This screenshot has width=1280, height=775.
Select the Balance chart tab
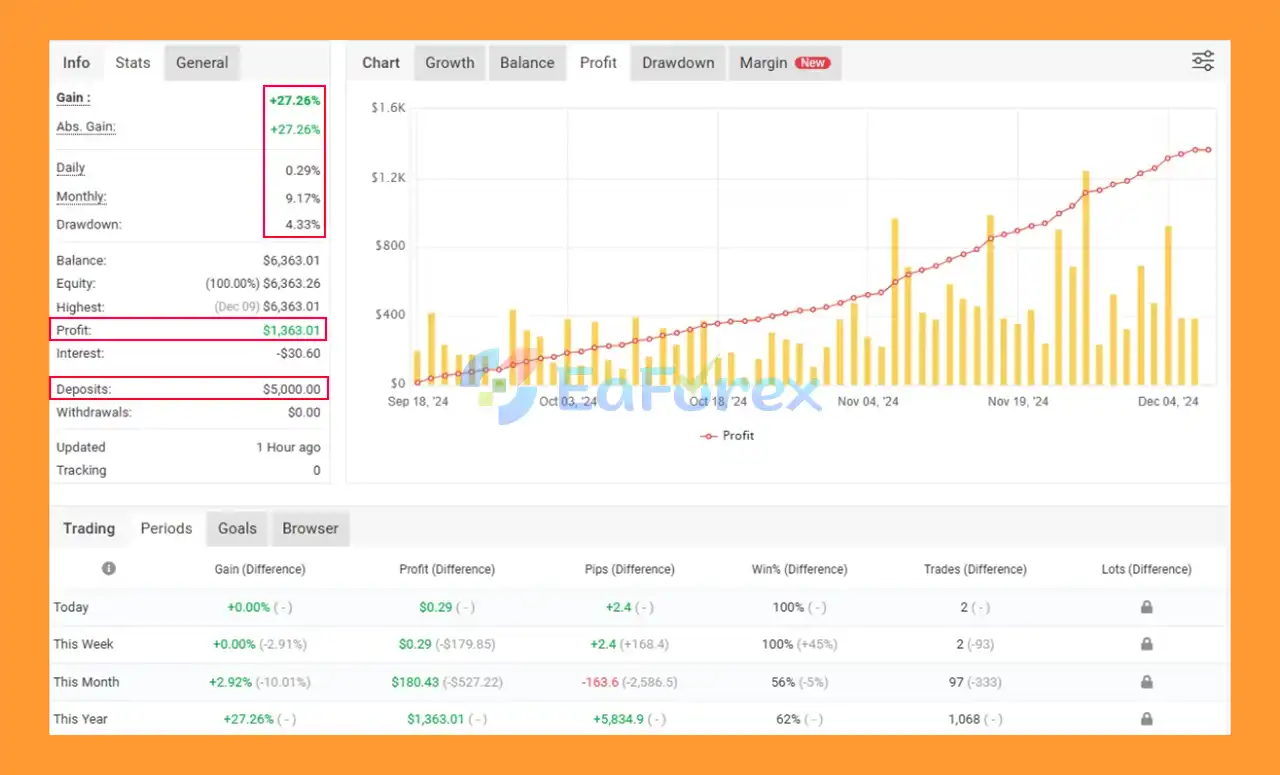[x=527, y=62]
